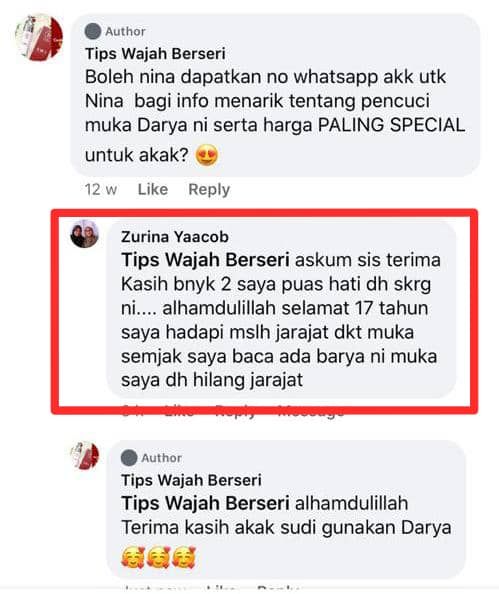Image resolution: width=499 pixels, height=594 pixels.
Task: Open Zurina Yaacob's profile name
Action: [x=175, y=237]
